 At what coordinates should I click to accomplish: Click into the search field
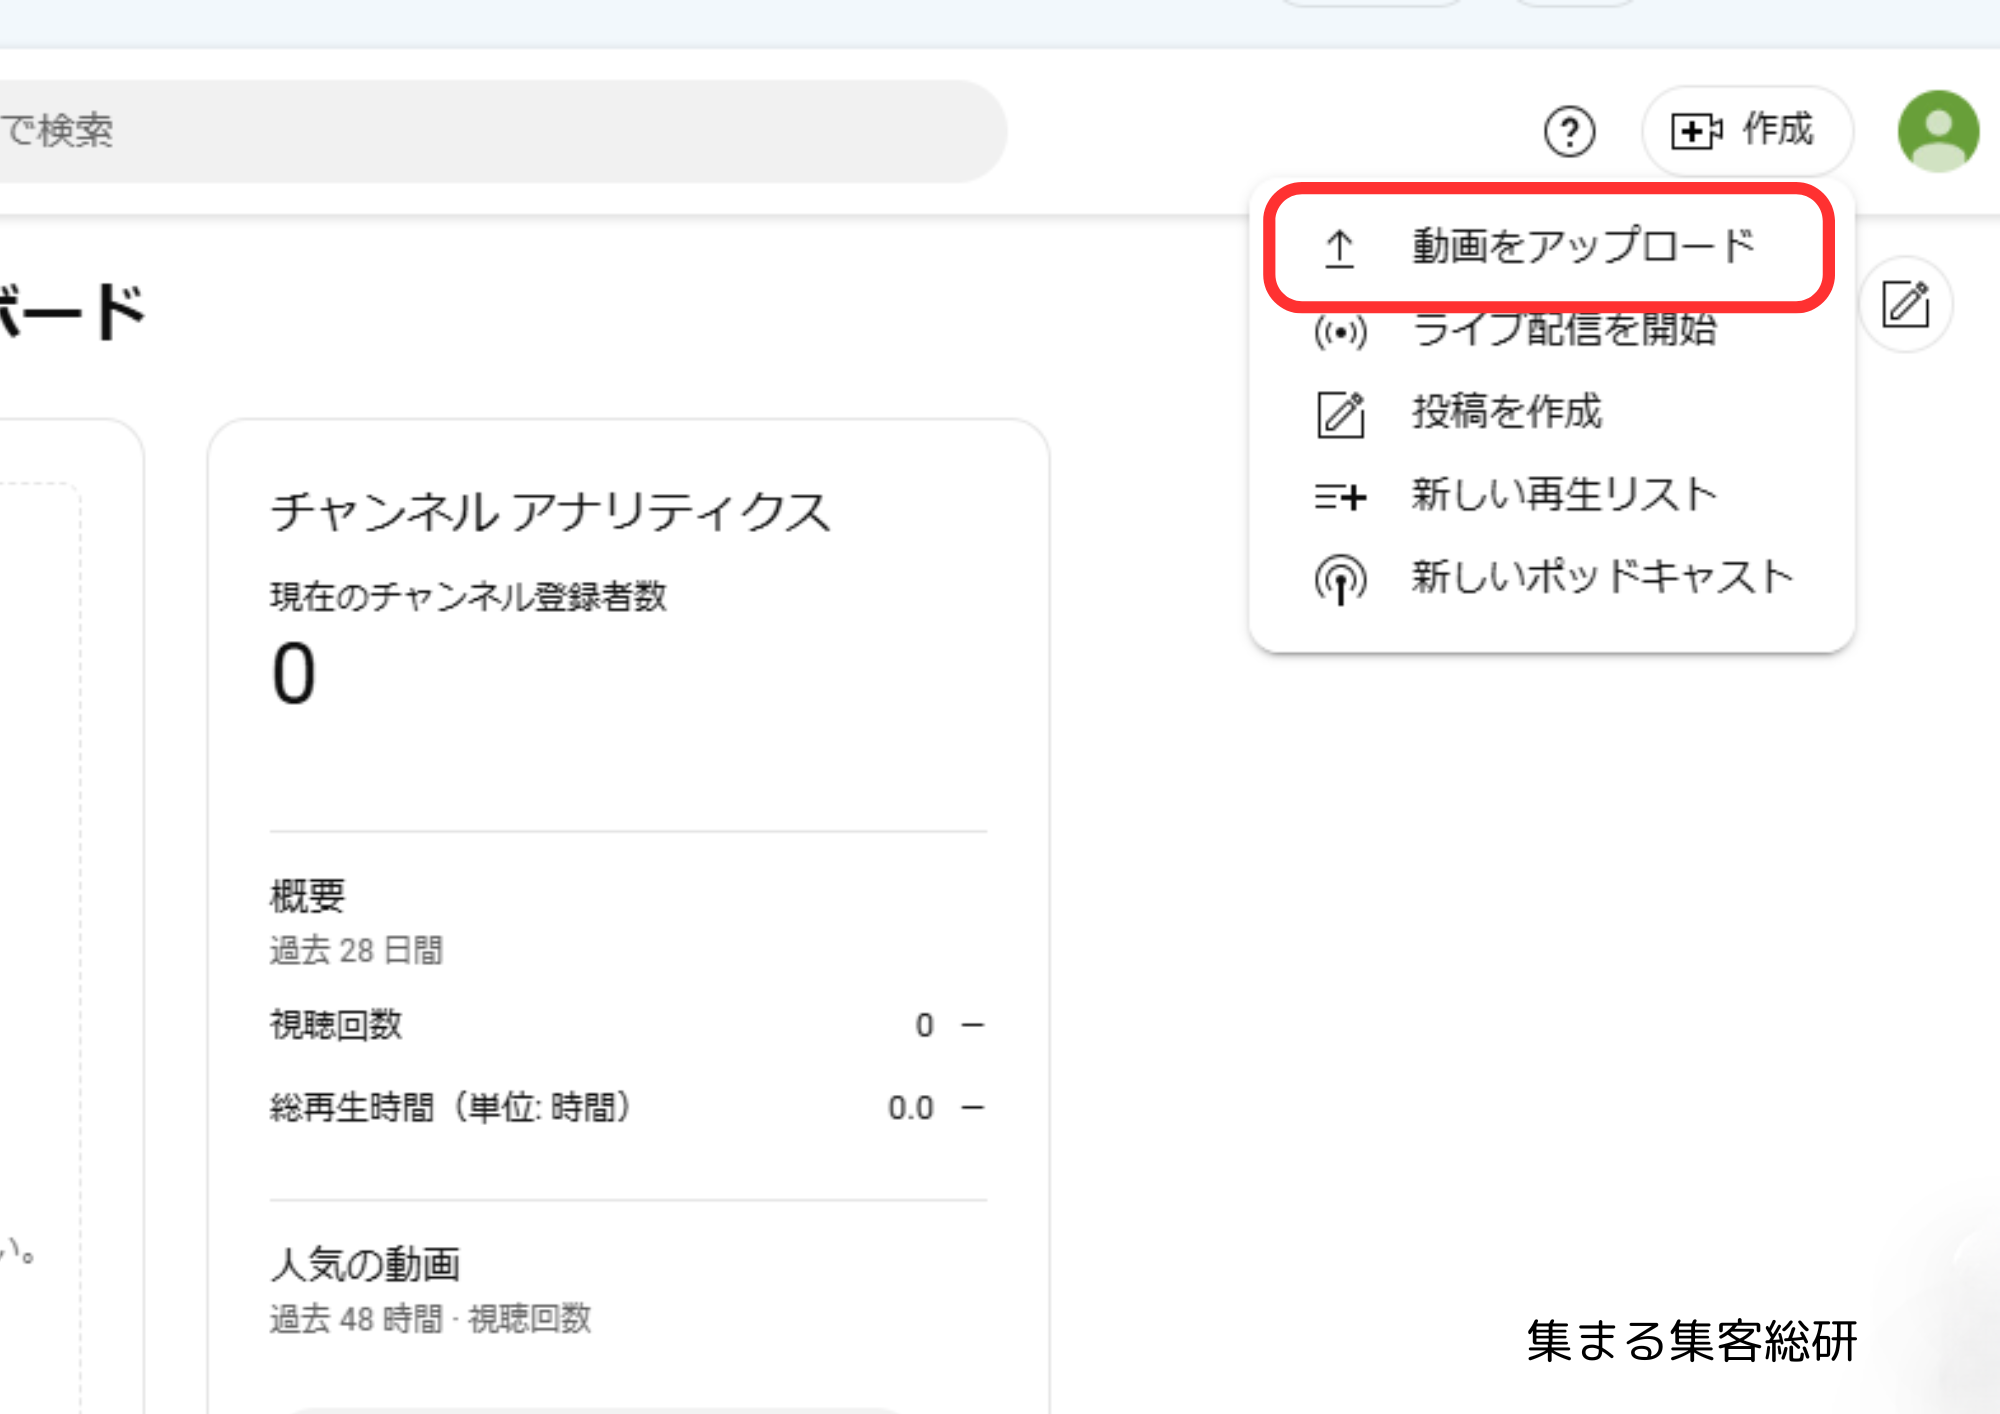coord(500,131)
